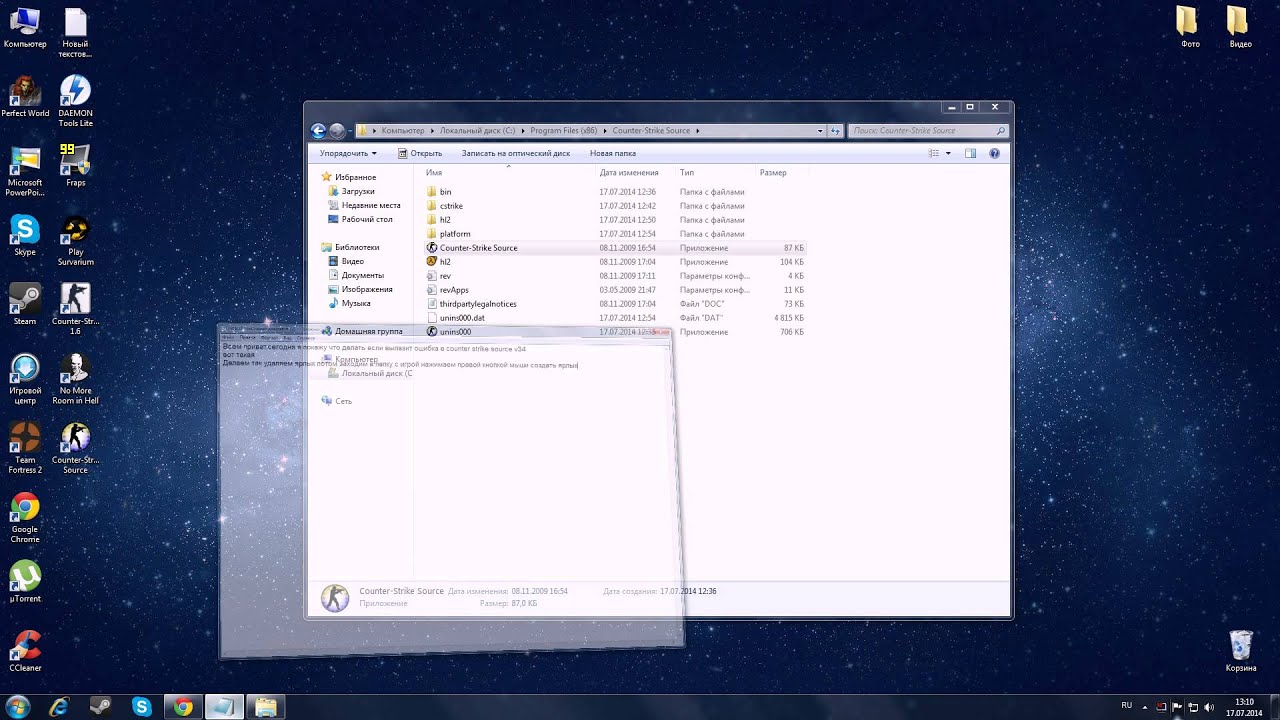The image size is (1280, 720).
Task: Click Записать на оптический диск
Action: (516, 153)
